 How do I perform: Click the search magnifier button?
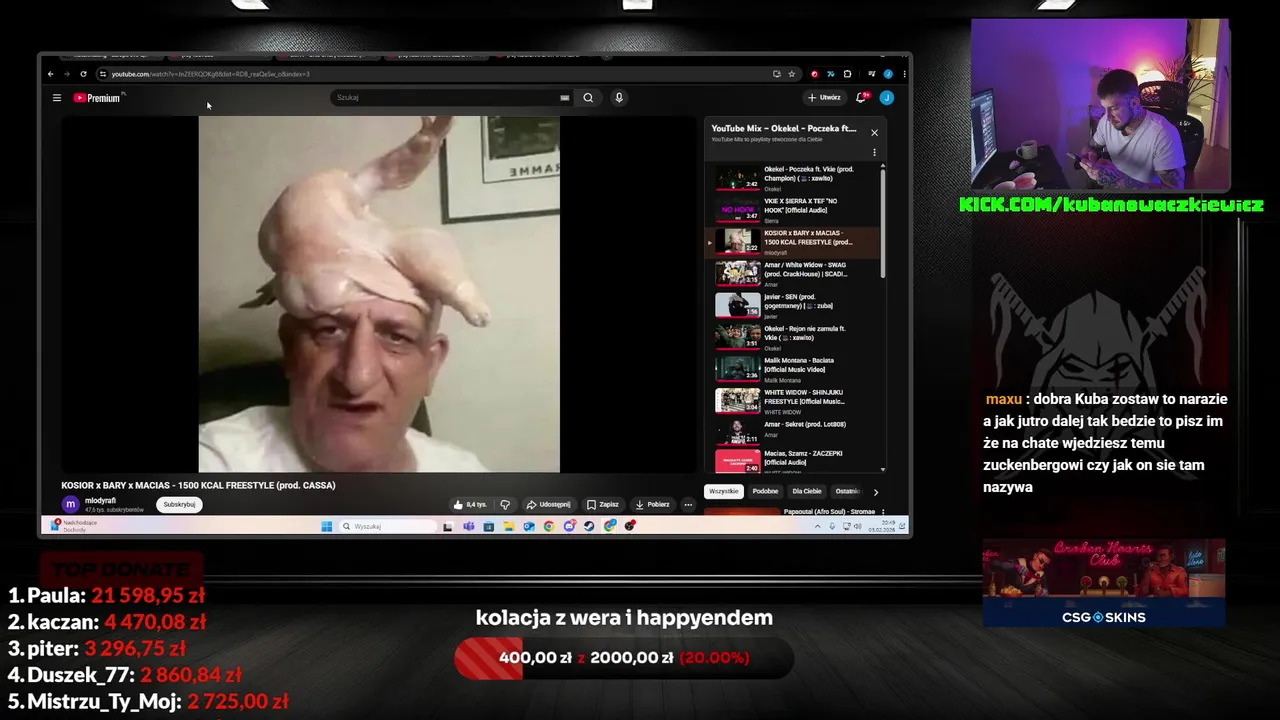coord(588,98)
